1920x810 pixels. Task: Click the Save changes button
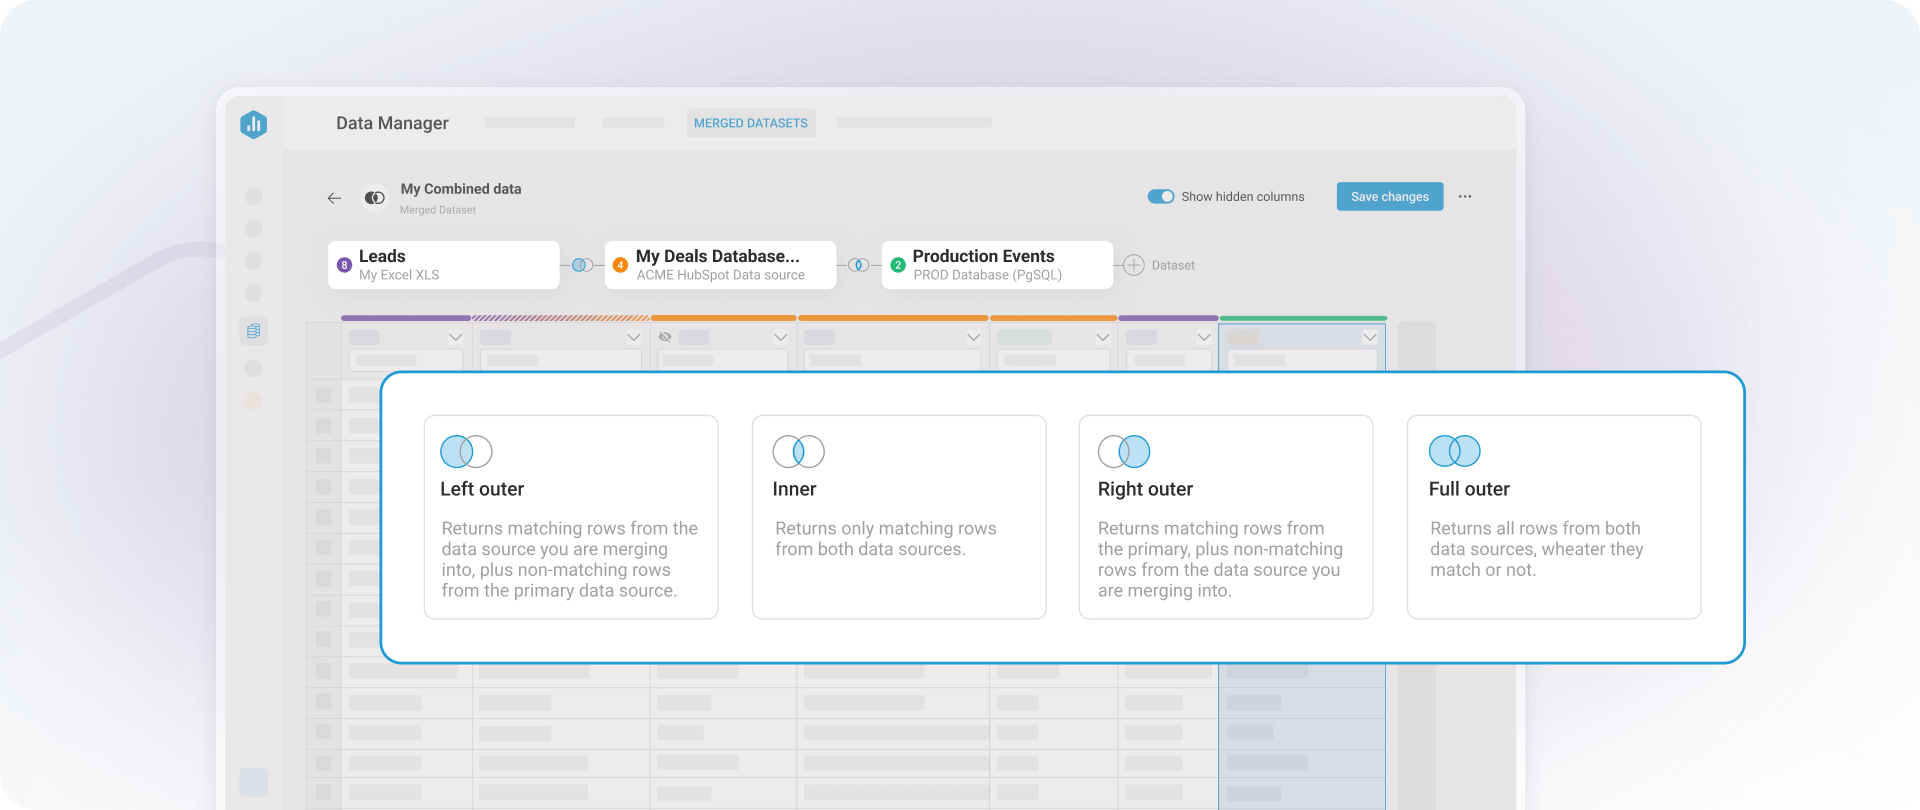(1389, 197)
